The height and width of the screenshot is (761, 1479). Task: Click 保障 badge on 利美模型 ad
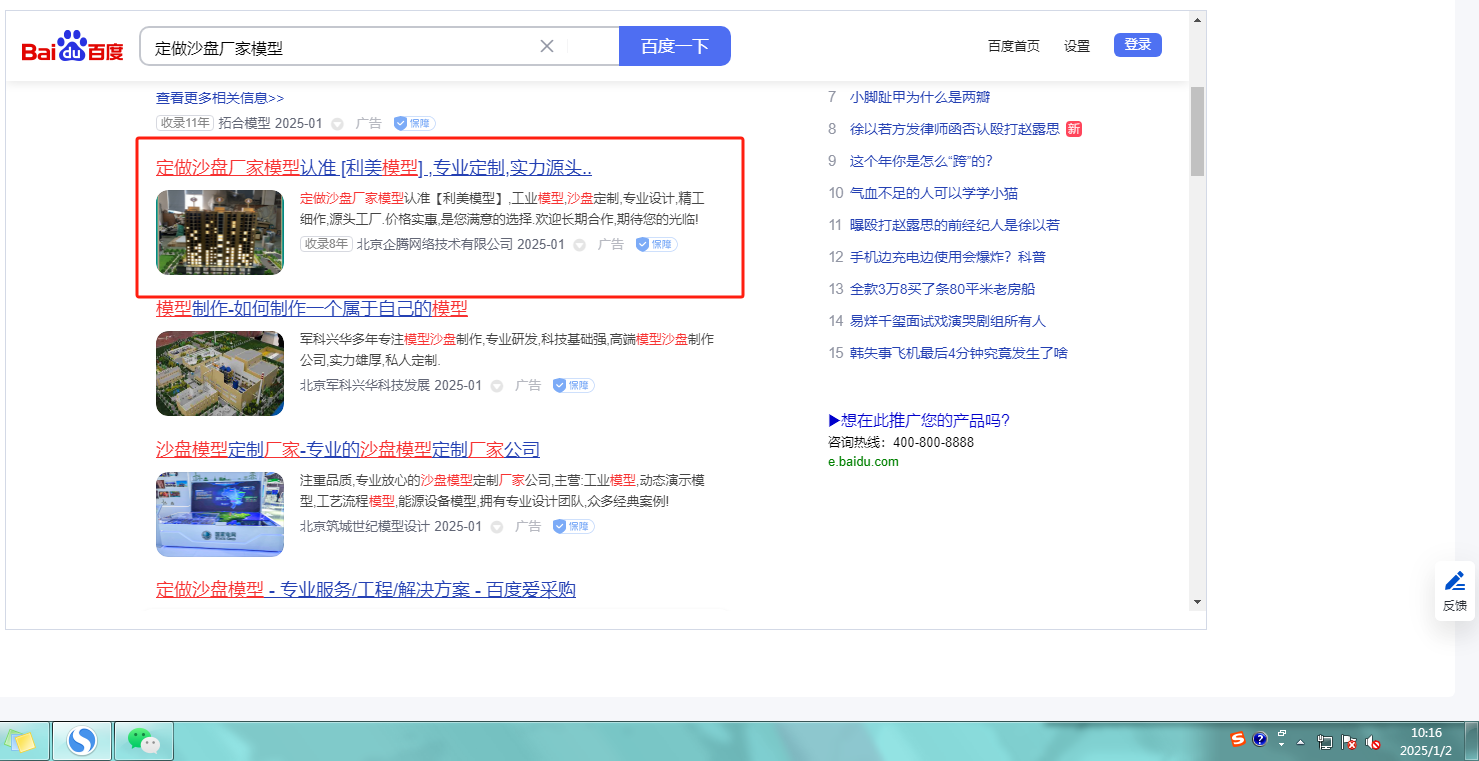click(656, 244)
